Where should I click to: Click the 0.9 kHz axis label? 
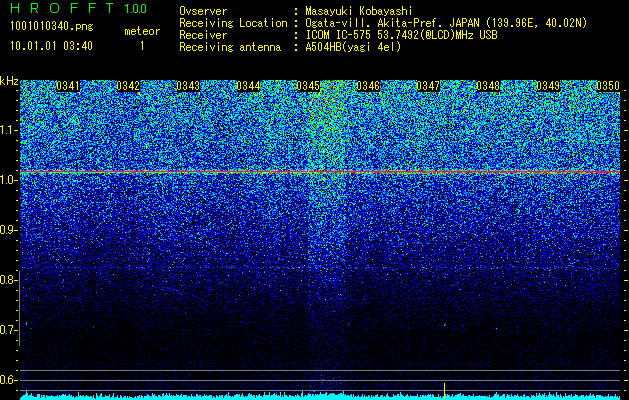[7, 230]
